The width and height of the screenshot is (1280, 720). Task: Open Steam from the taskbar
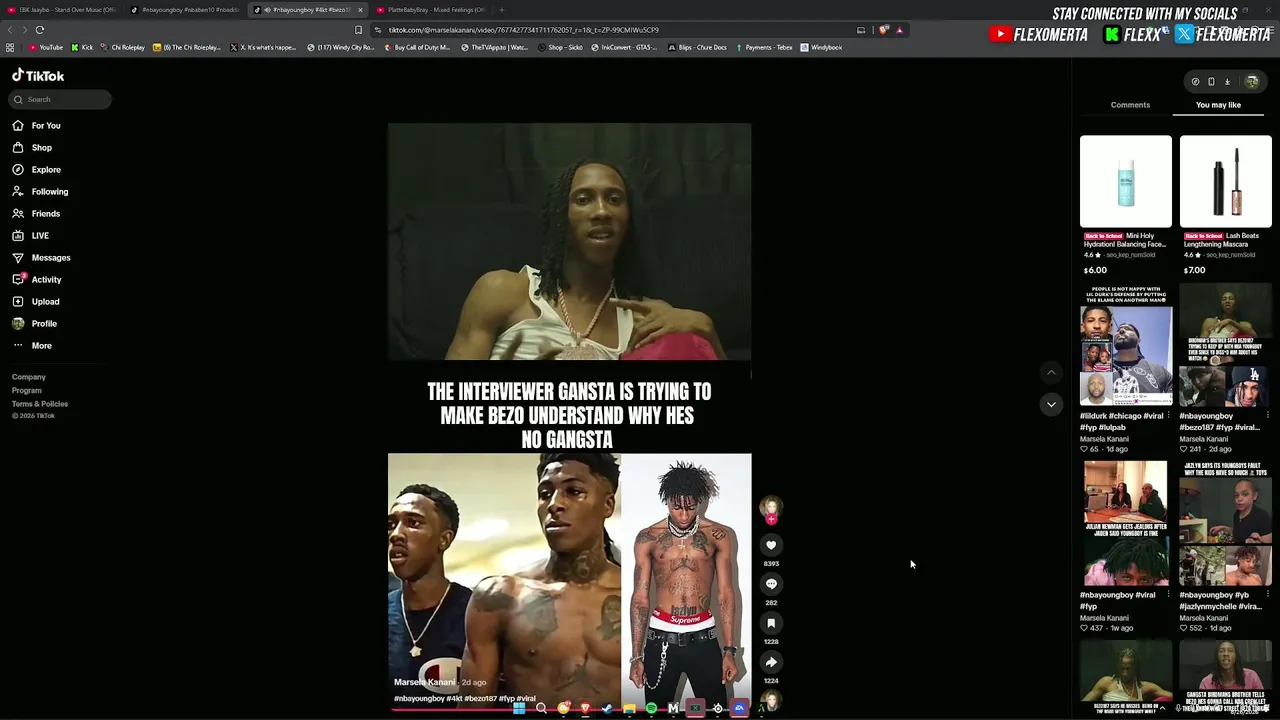click(x=607, y=709)
